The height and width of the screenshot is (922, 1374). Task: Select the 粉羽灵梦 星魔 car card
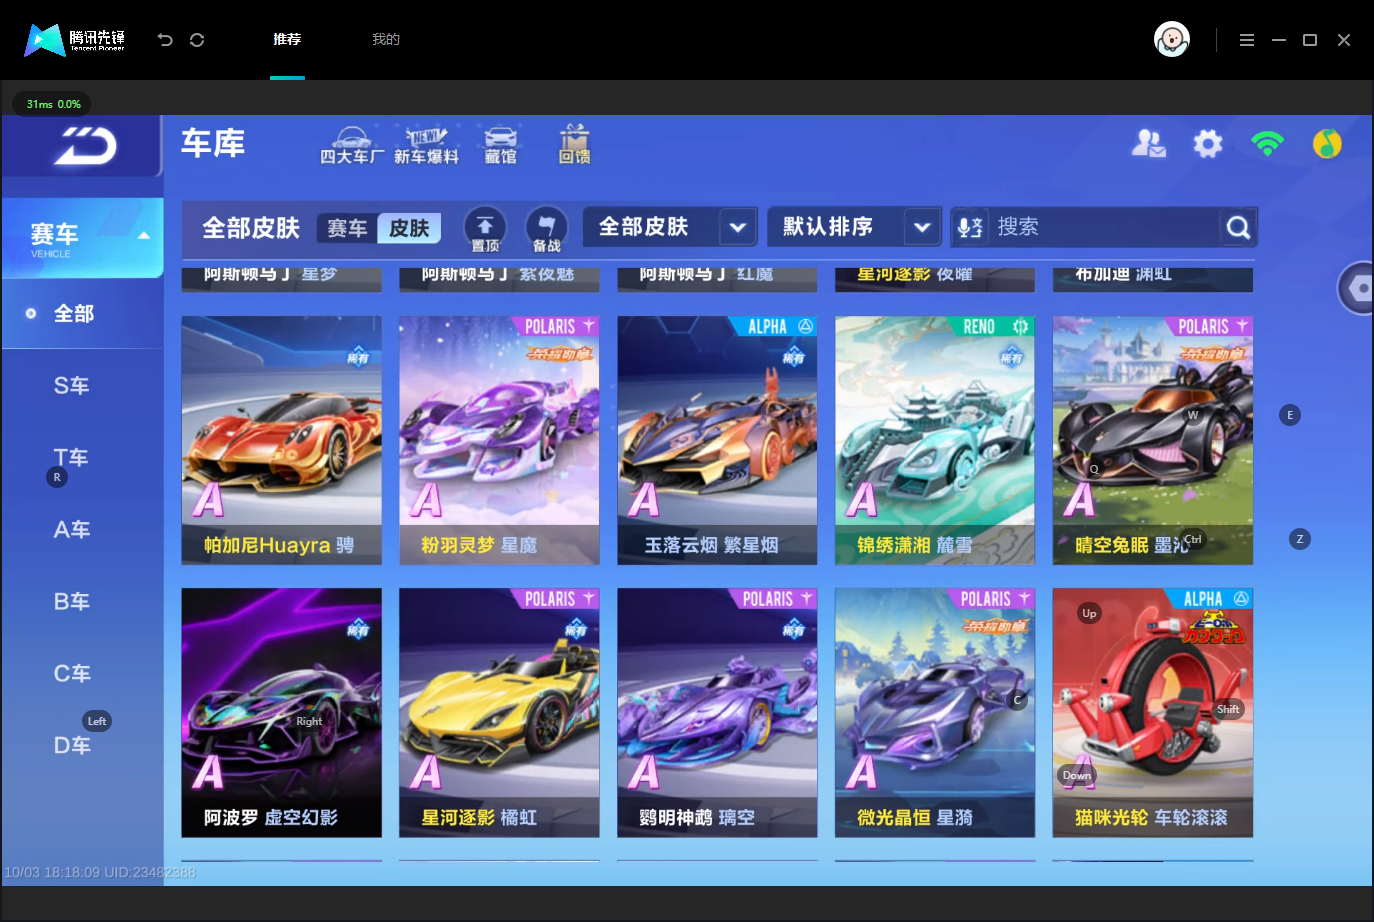[x=499, y=441]
